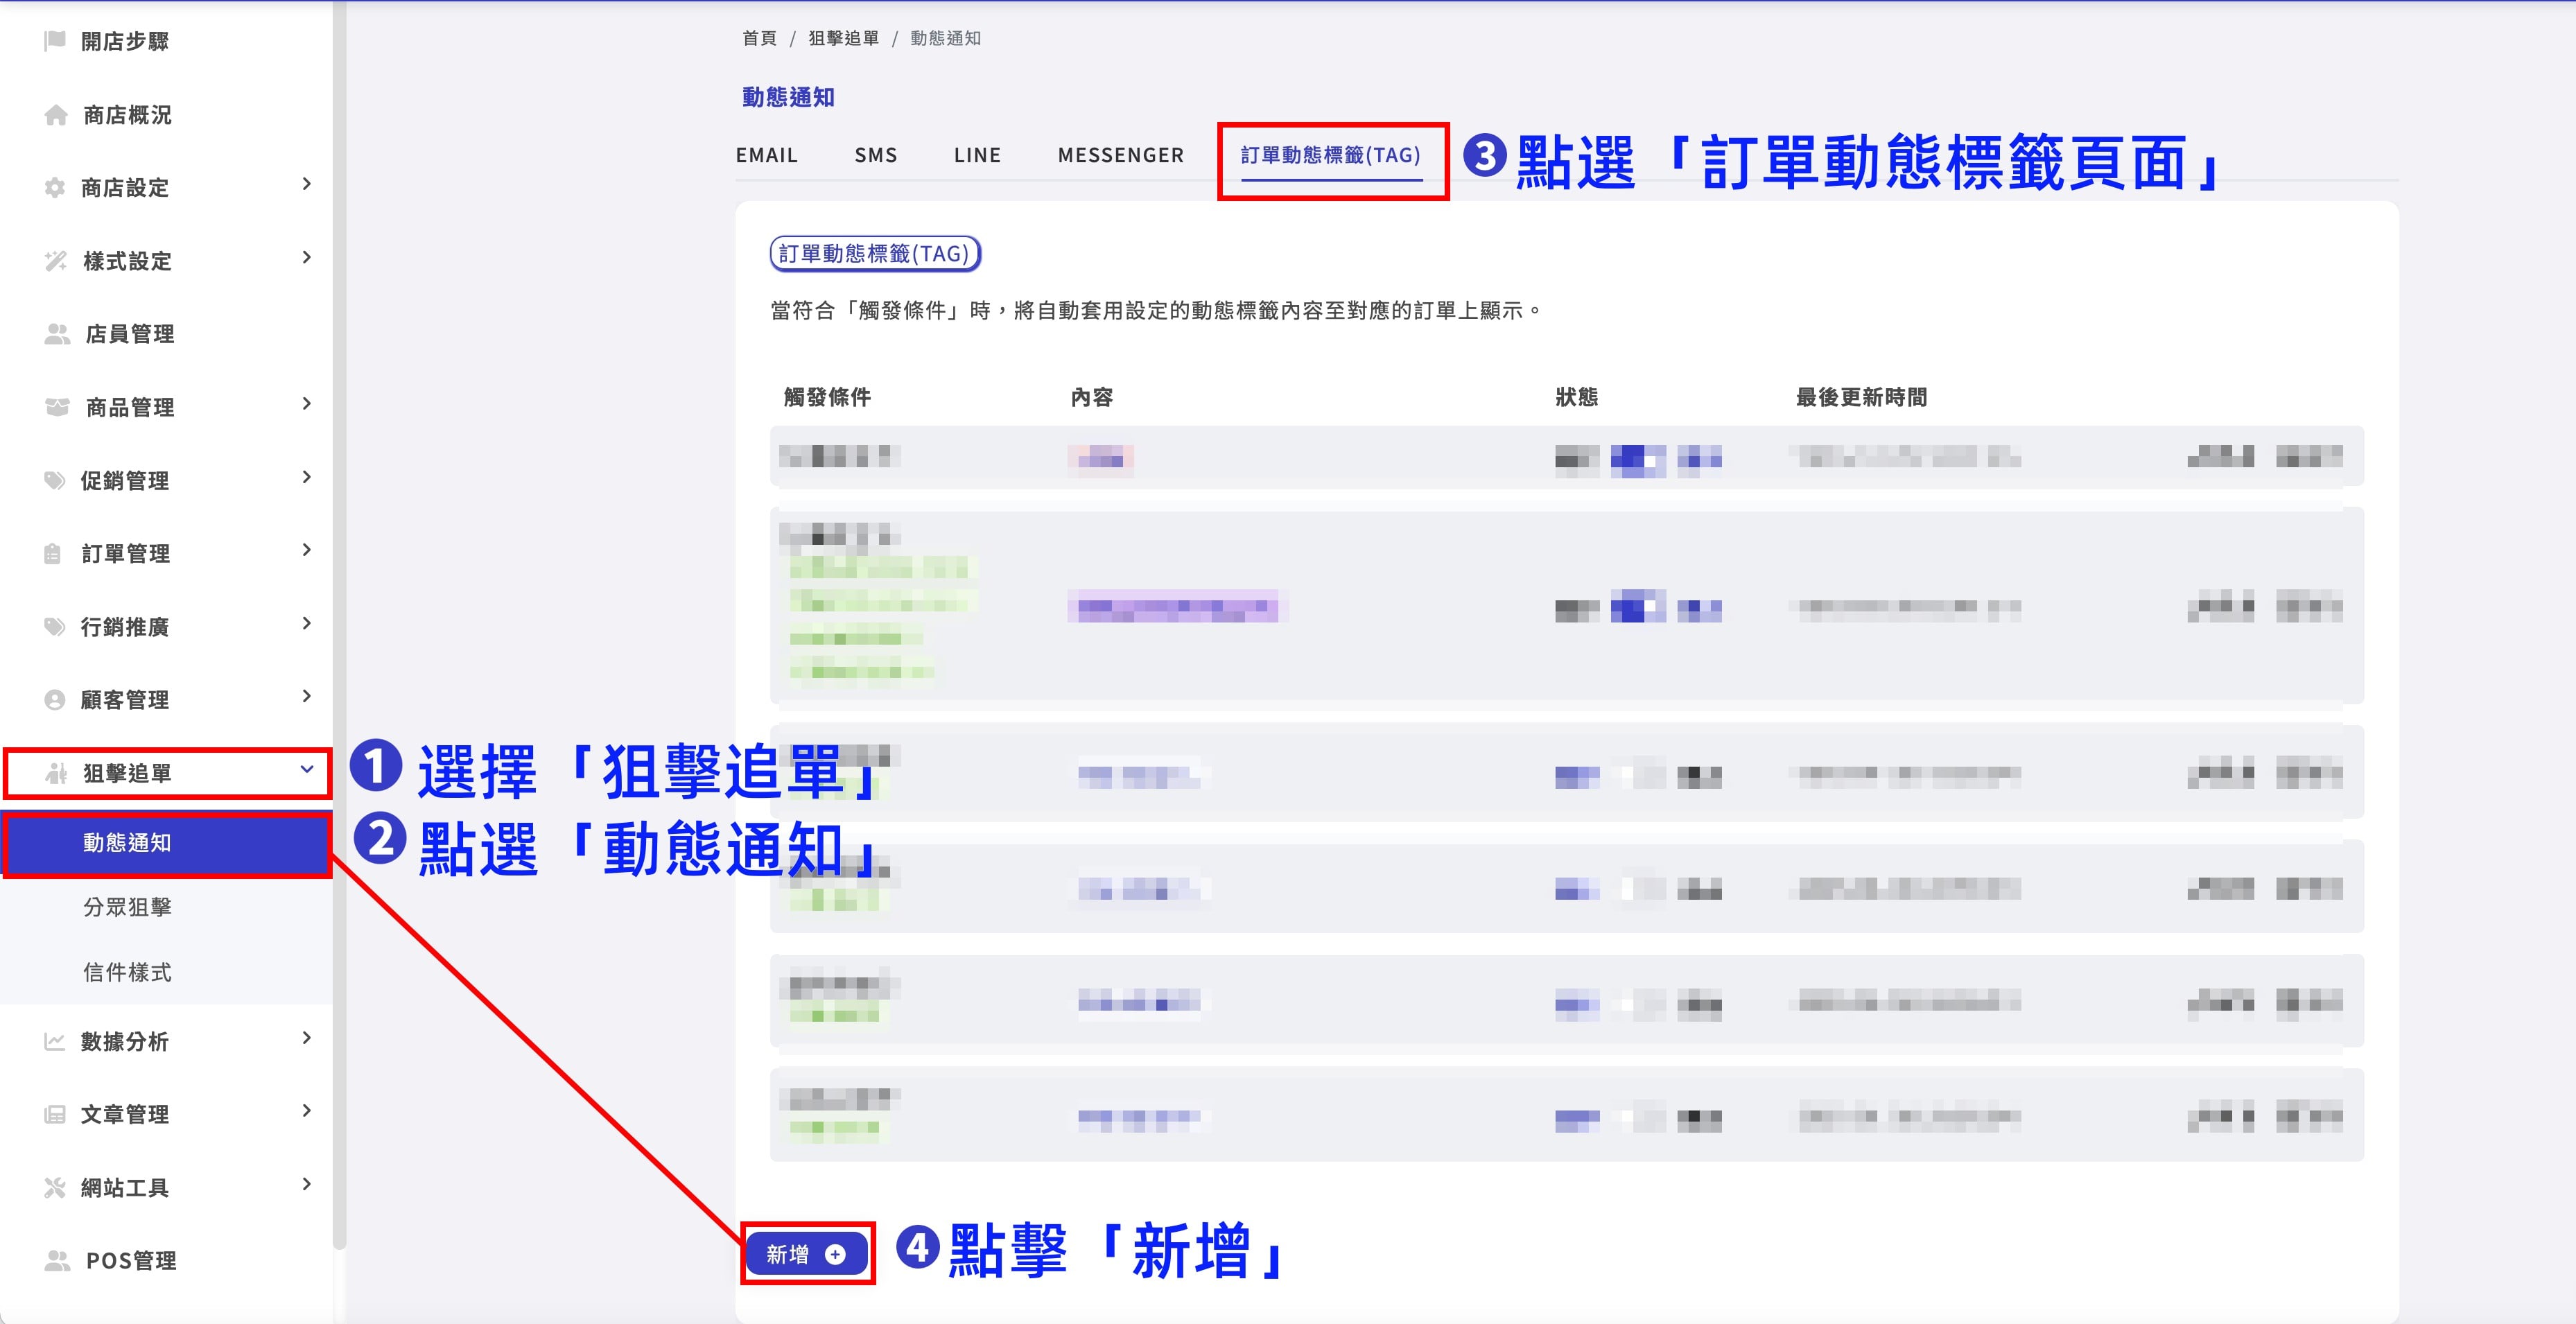Expand the 訂單管理 submenu chevron
Screen dimensions: 2576x1324
click(x=307, y=550)
